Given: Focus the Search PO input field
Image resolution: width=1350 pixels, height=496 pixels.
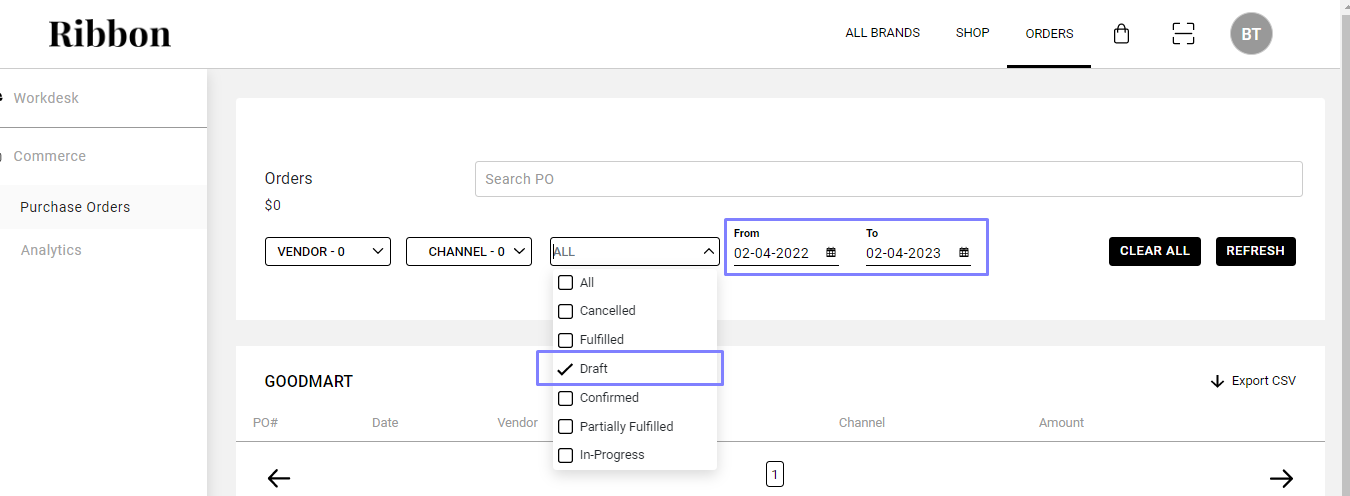Looking at the screenshot, I should (x=888, y=179).
